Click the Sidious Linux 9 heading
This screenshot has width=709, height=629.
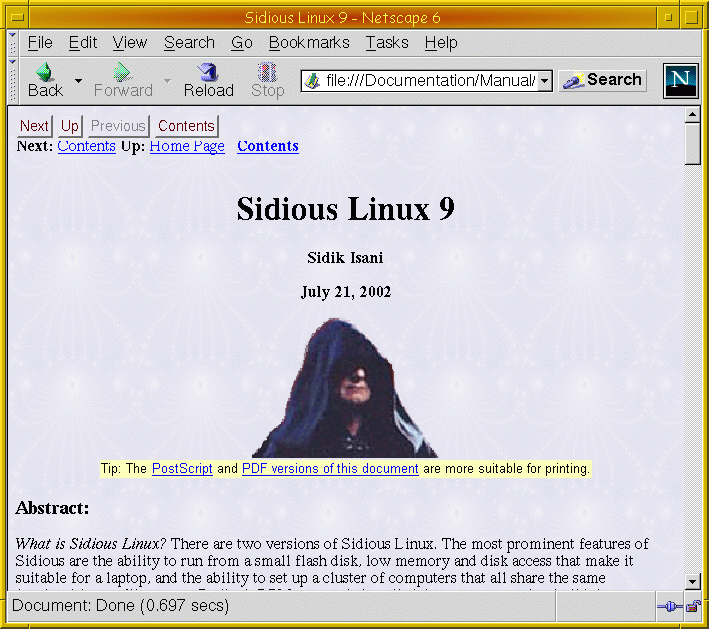click(x=345, y=209)
